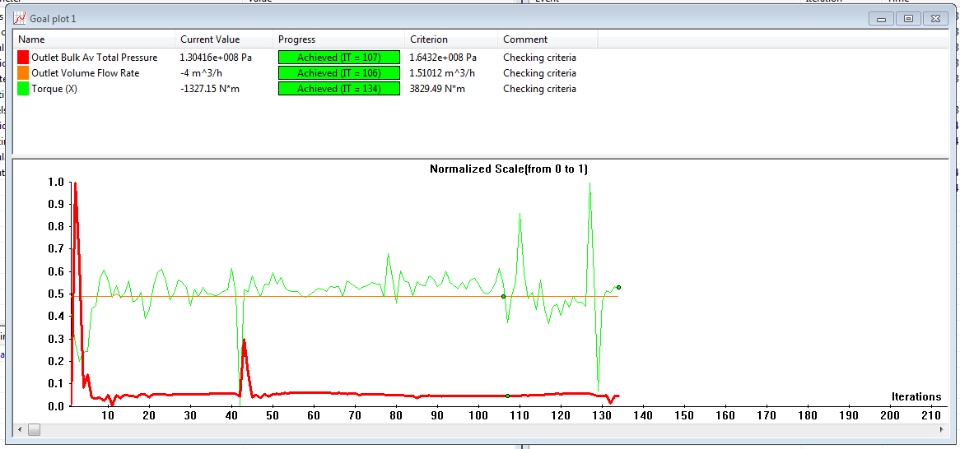Click the red Outlet Bulk Av Total Pressure swatch

point(23,58)
